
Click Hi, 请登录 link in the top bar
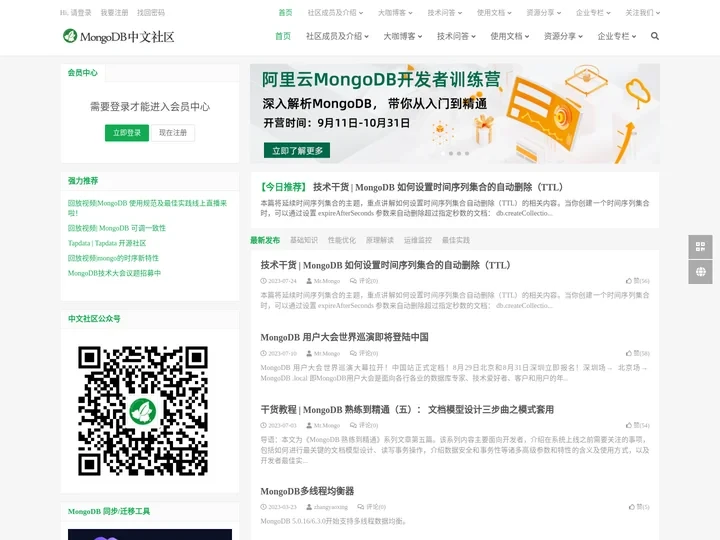75,12
